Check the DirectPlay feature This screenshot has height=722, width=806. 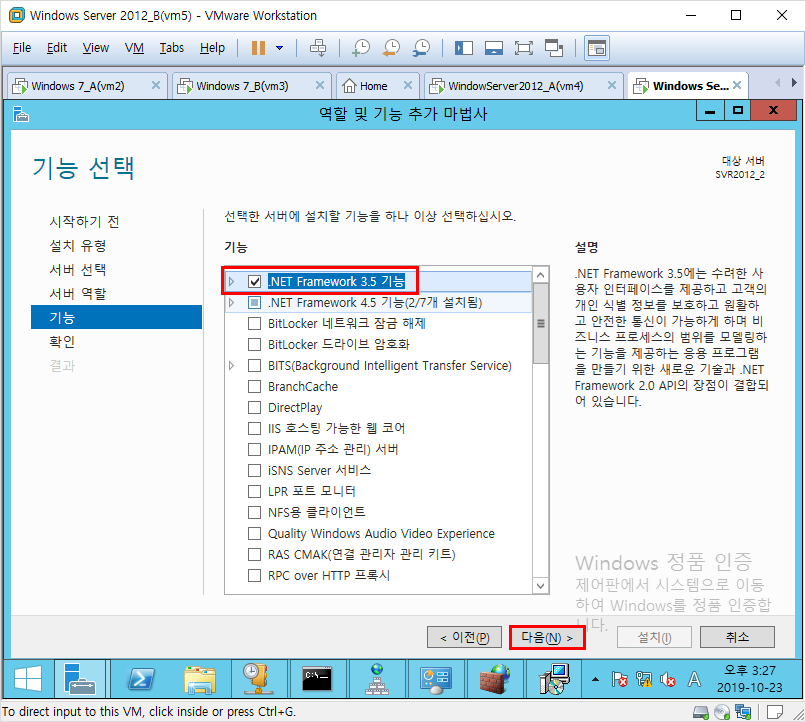point(254,408)
